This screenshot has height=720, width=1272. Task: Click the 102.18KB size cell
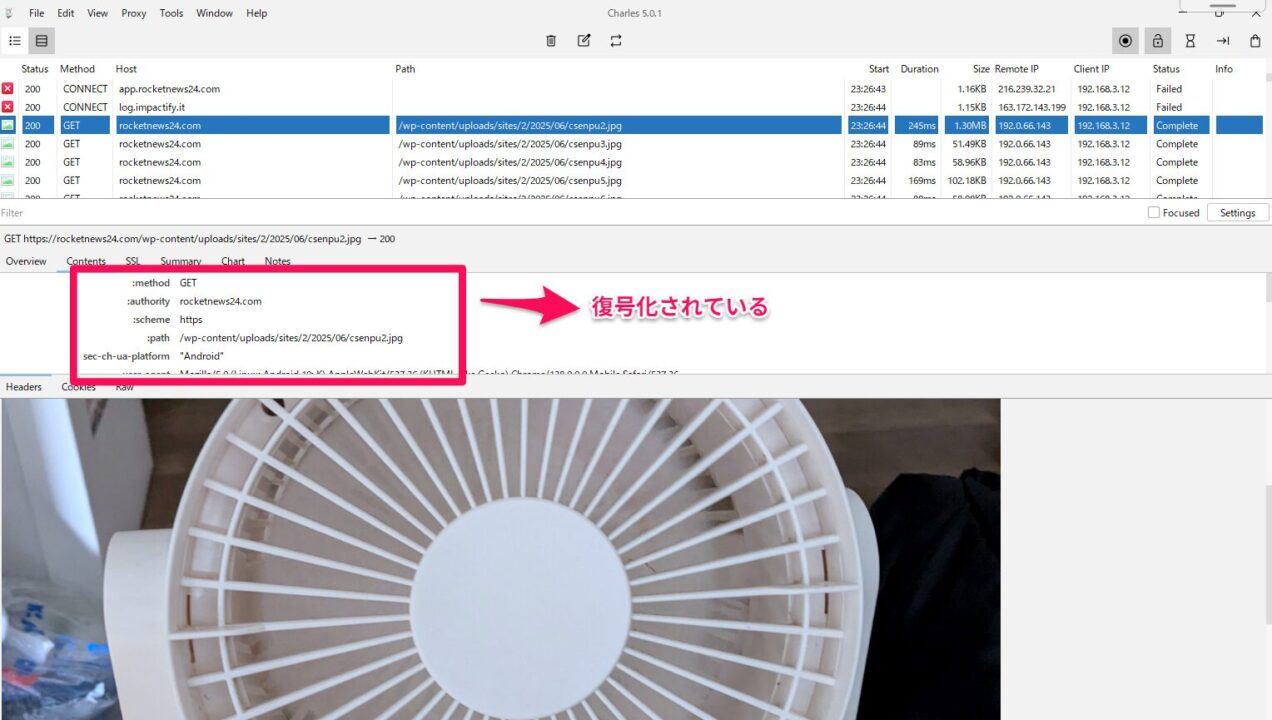point(967,181)
